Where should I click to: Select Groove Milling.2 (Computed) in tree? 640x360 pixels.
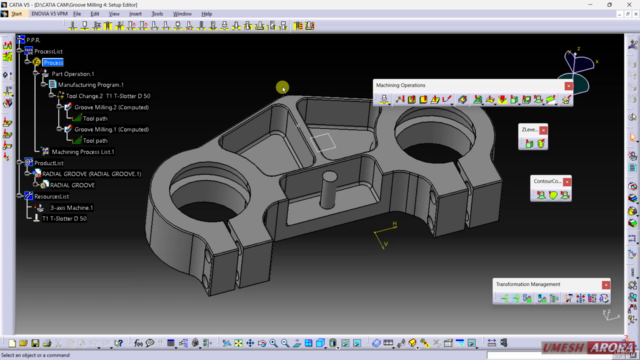111,107
